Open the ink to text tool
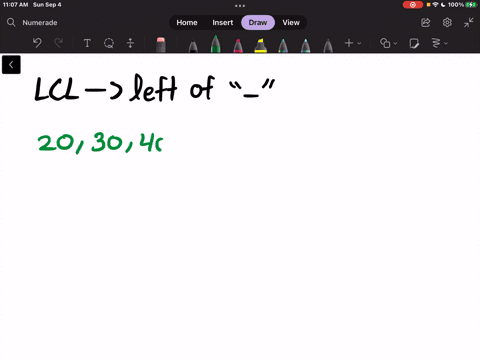 [x=436, y=43]
